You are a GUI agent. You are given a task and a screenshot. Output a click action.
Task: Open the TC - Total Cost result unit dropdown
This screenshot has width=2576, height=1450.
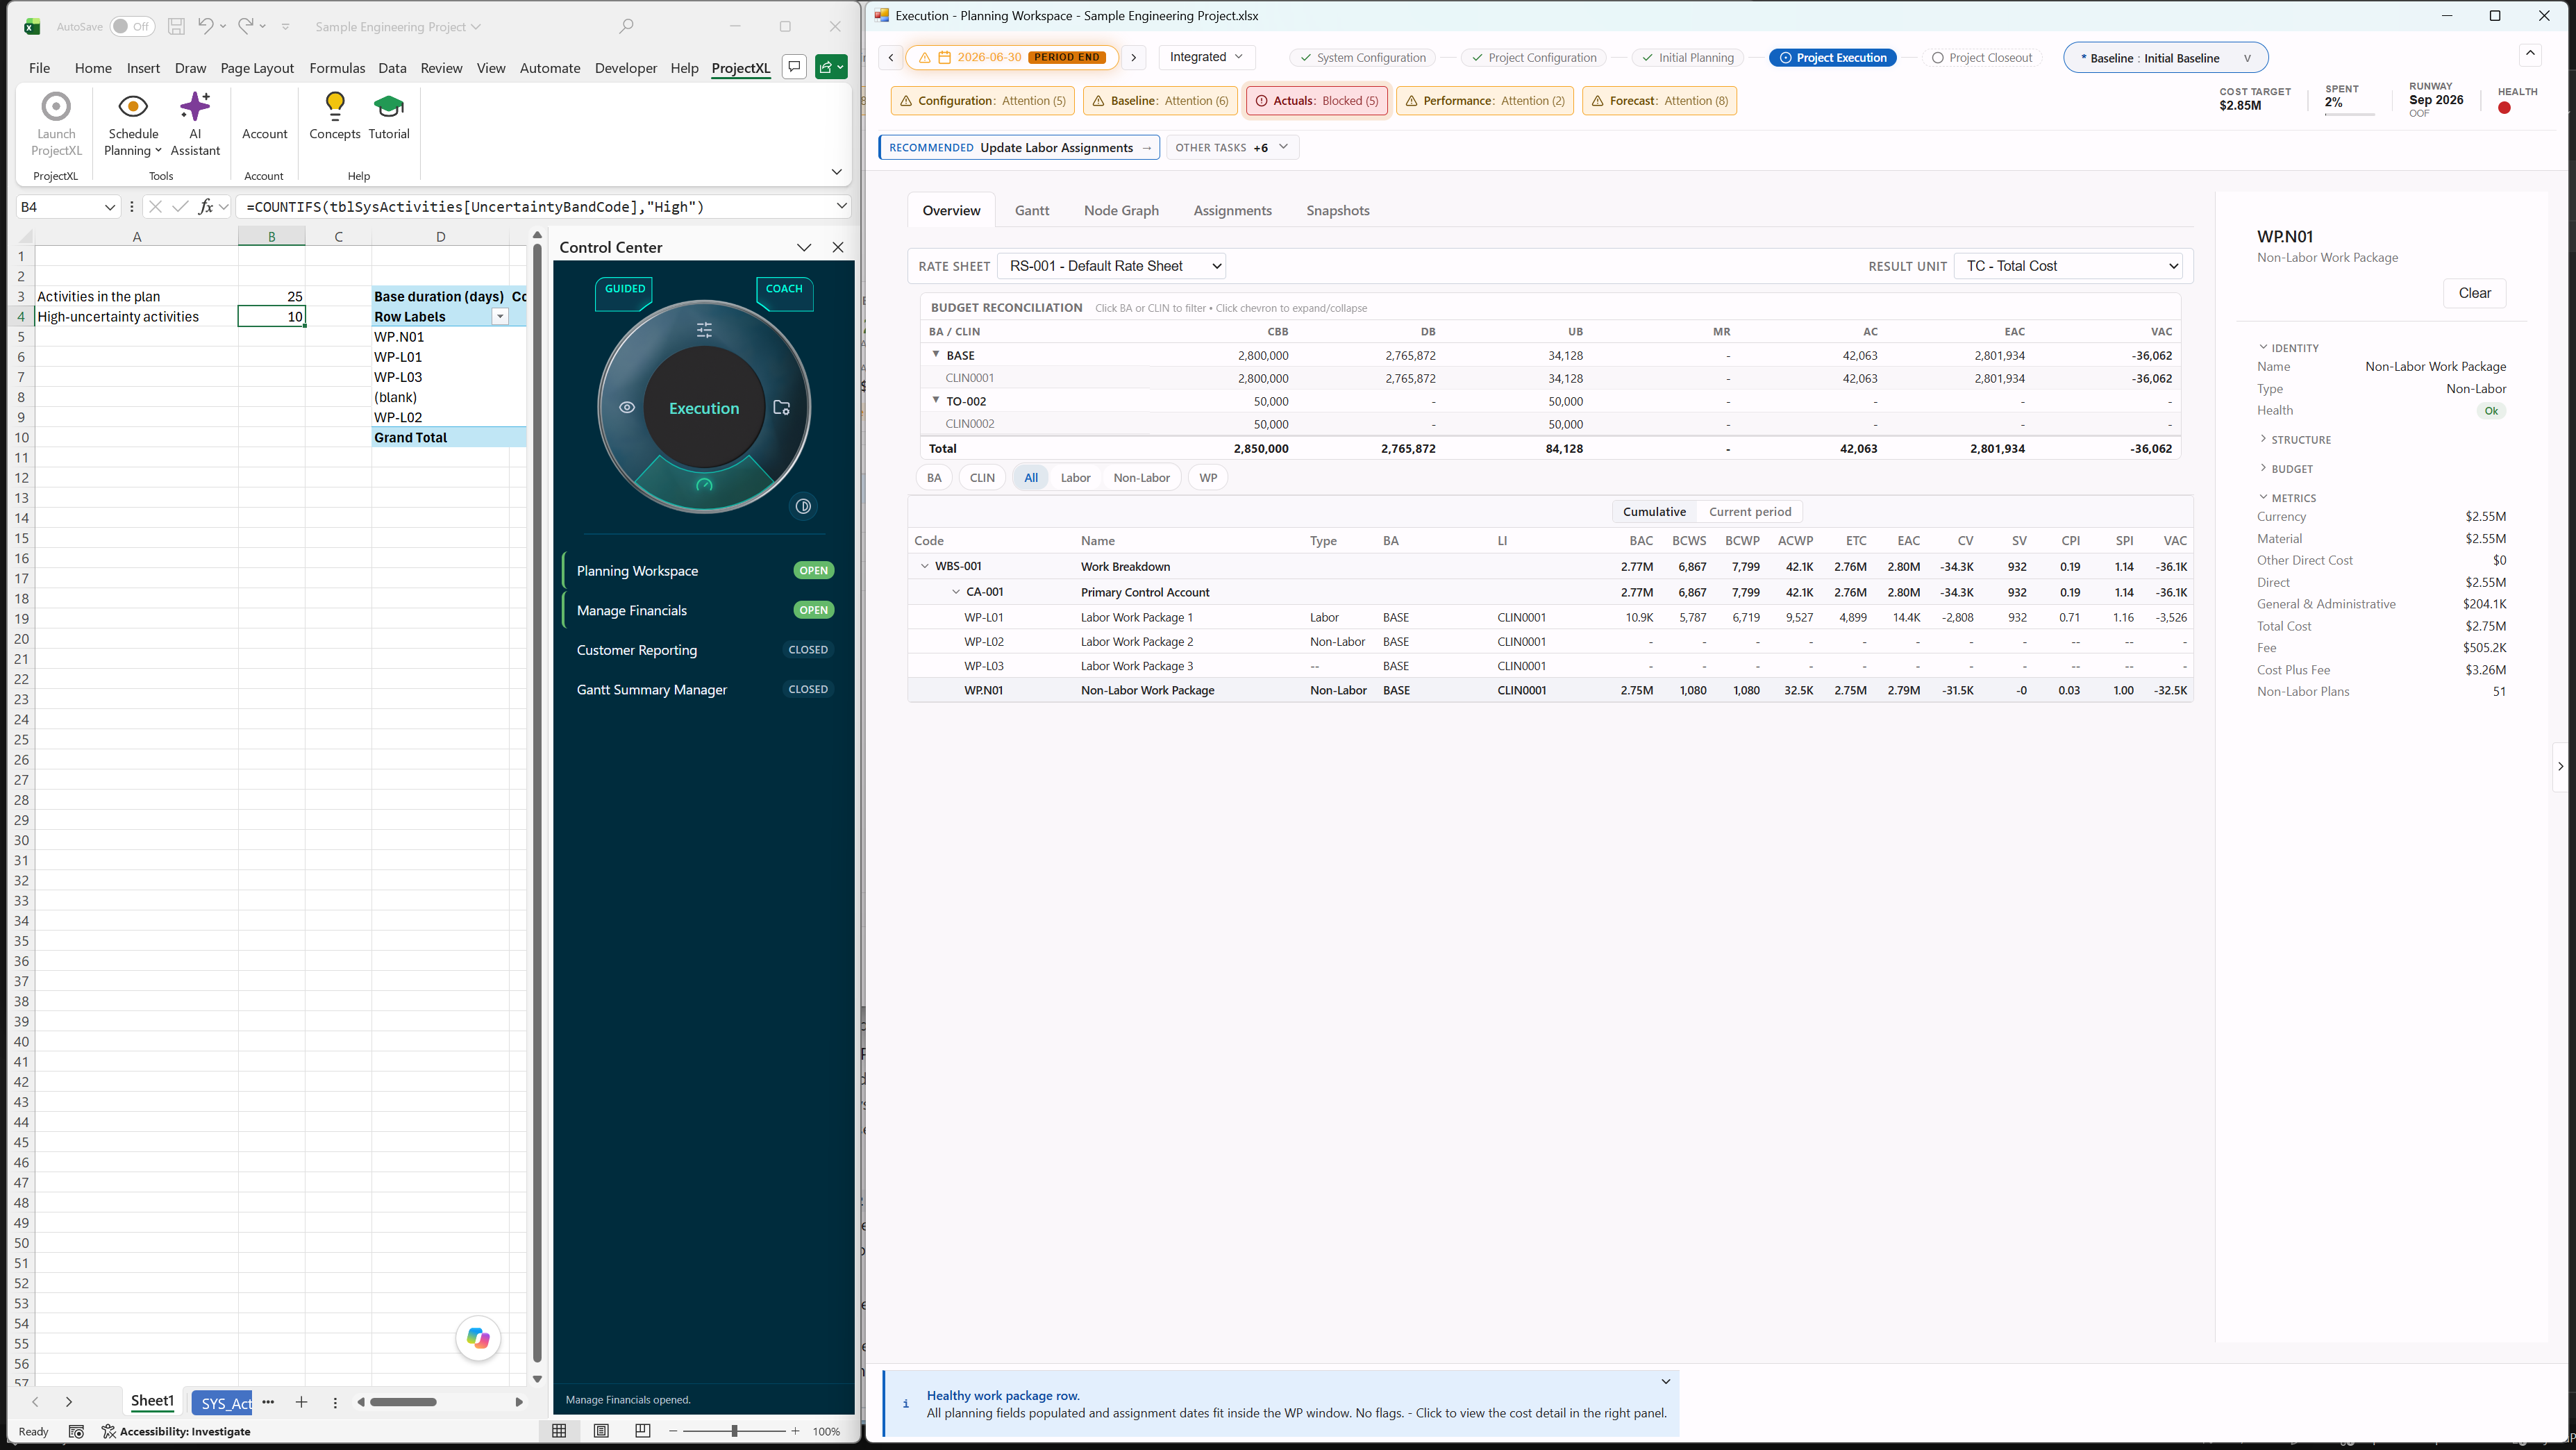(x=2067, y=266)
